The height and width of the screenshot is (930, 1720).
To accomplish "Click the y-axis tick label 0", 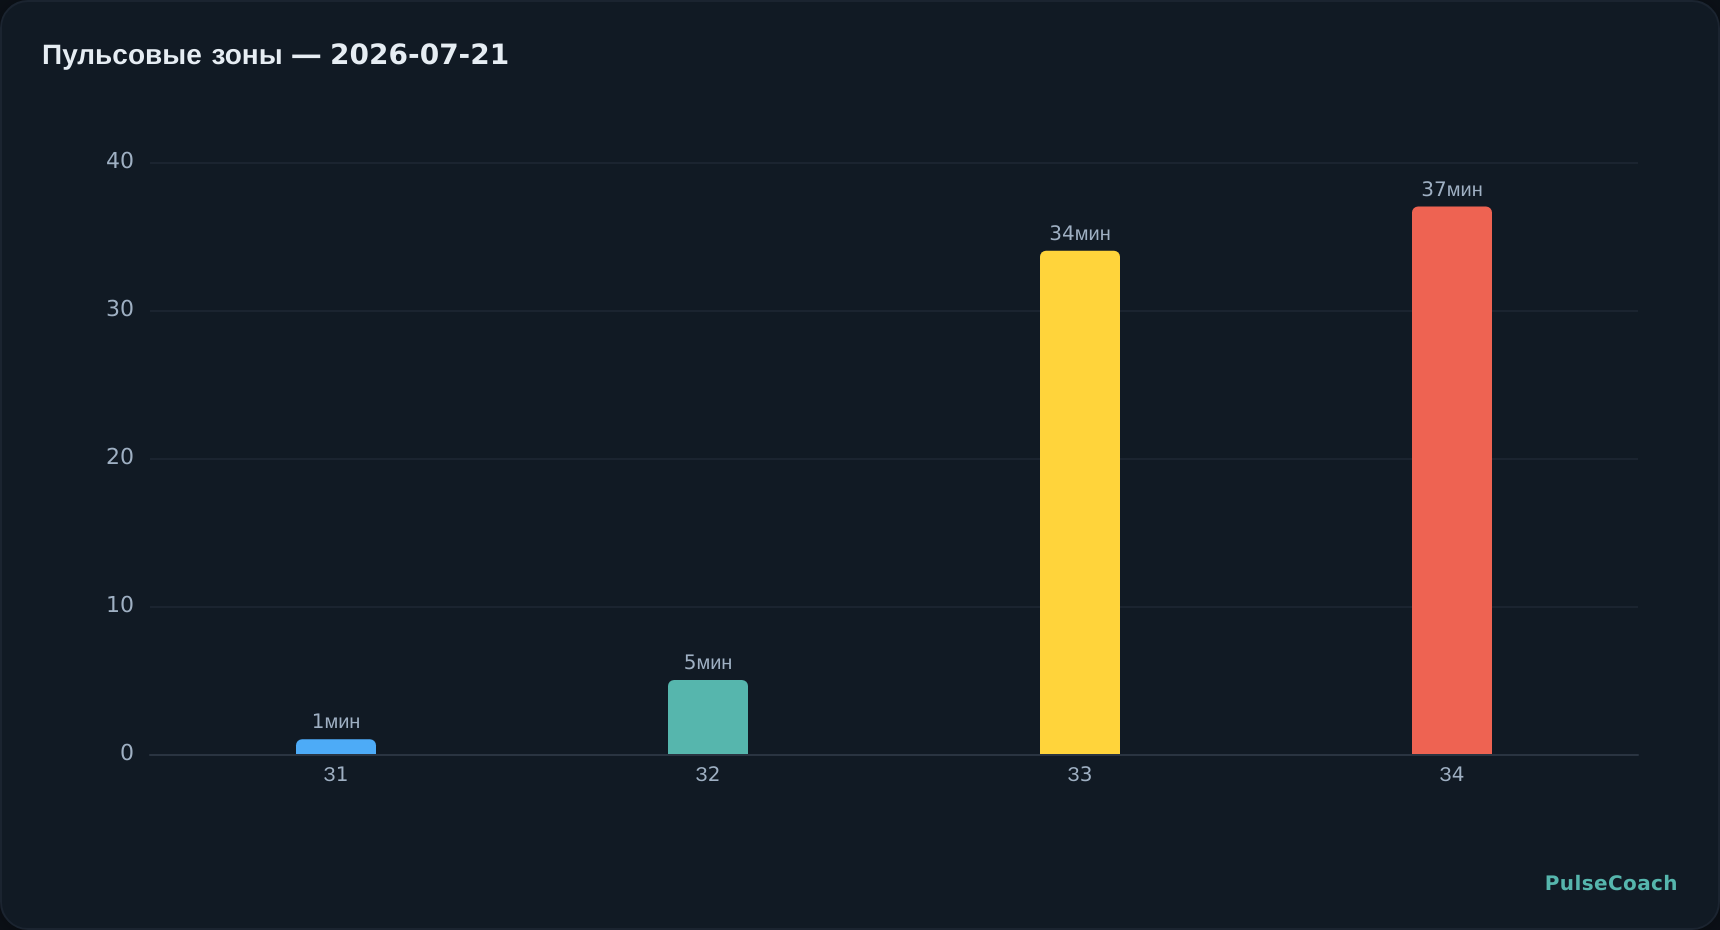I will [127, 753].
